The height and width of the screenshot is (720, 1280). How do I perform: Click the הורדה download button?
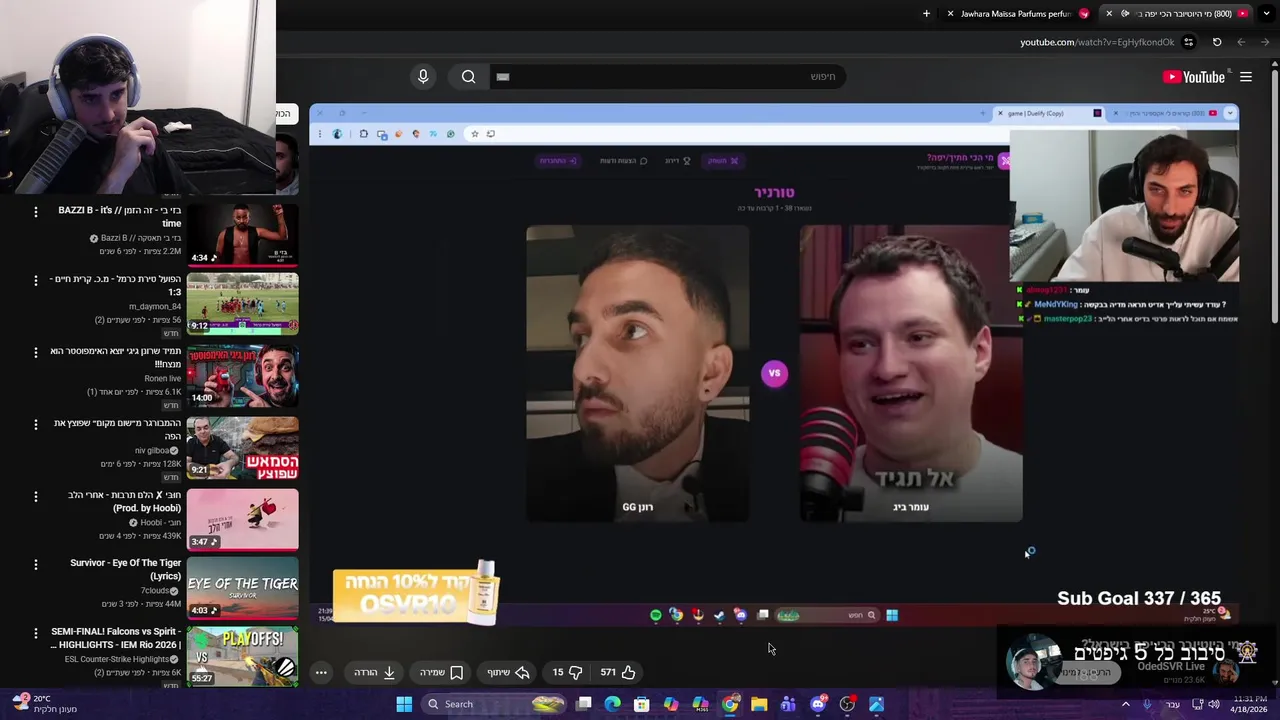pyautogui.click(x=375, y=672)
